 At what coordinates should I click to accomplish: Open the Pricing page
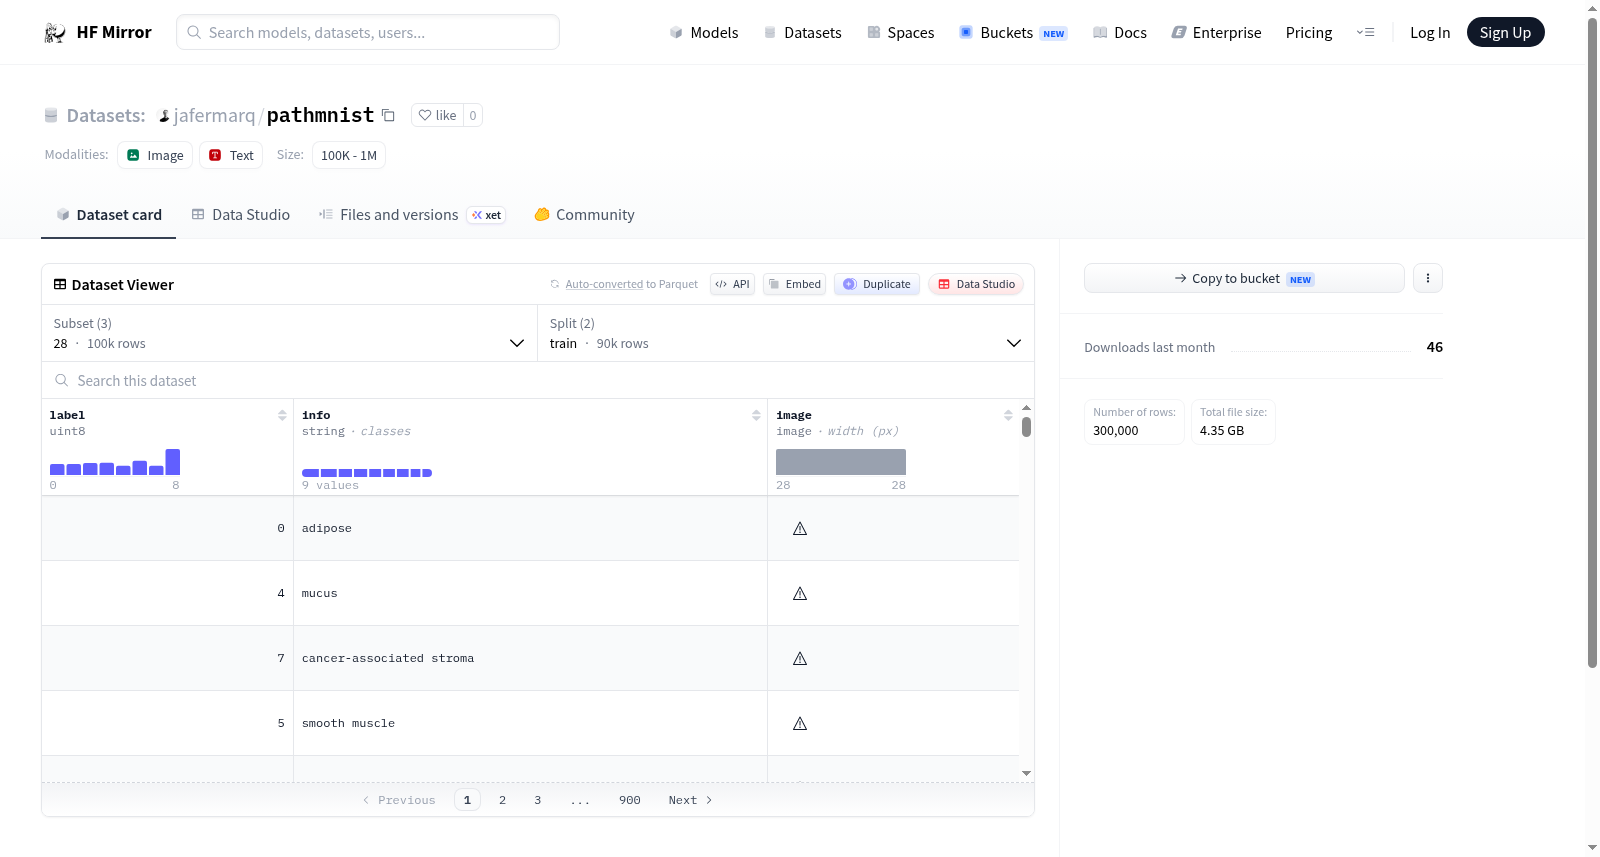(1309, 33)
